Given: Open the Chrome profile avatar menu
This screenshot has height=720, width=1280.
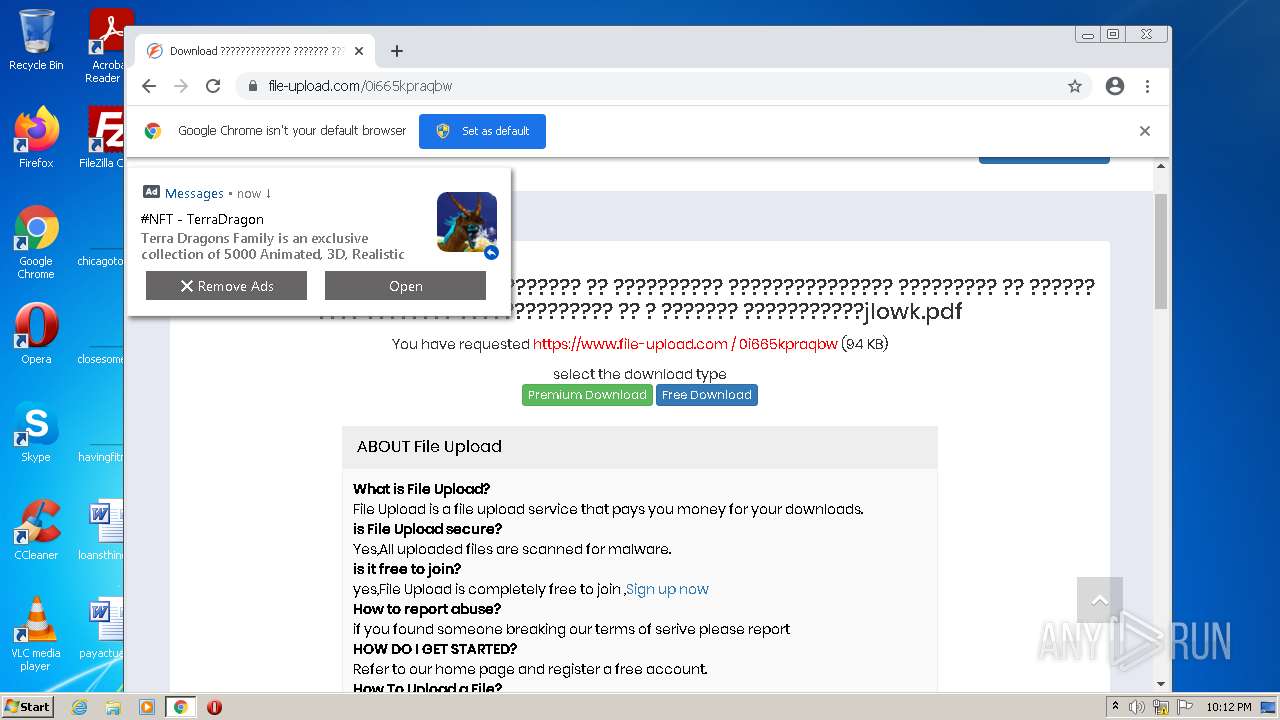Looking at the screenshot, I should [1115, 86].
